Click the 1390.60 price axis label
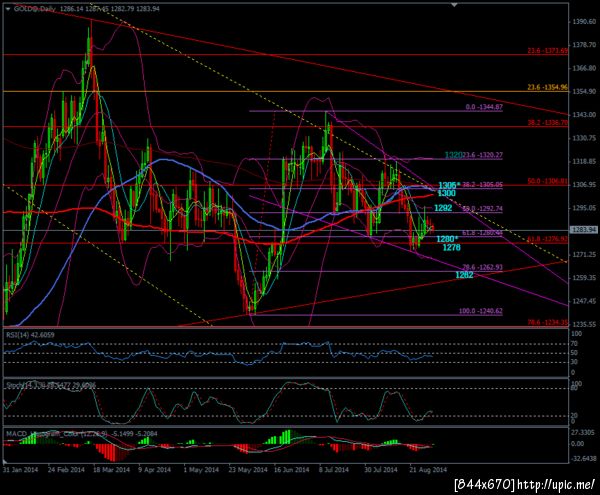This screenshot has height=495, width=600. point(584,22)
